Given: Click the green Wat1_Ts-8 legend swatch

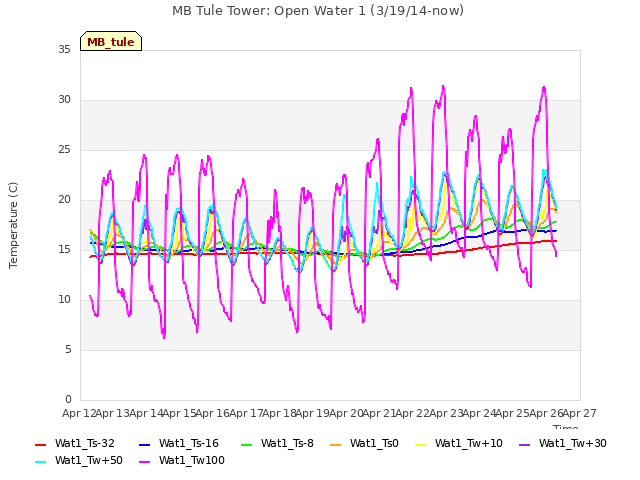Looking at the screenshot, I should 247,444.
